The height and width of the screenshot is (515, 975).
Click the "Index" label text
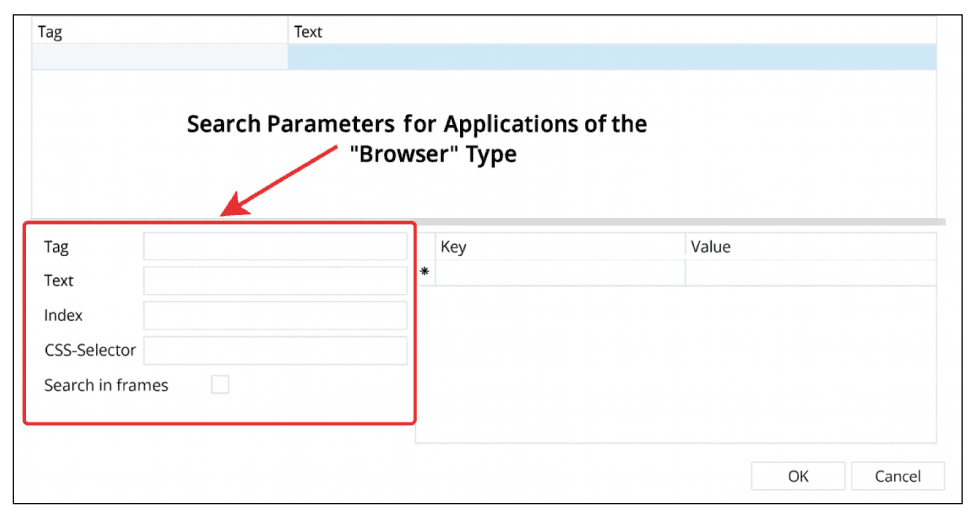pyautogui.click(x=63, y=316)
